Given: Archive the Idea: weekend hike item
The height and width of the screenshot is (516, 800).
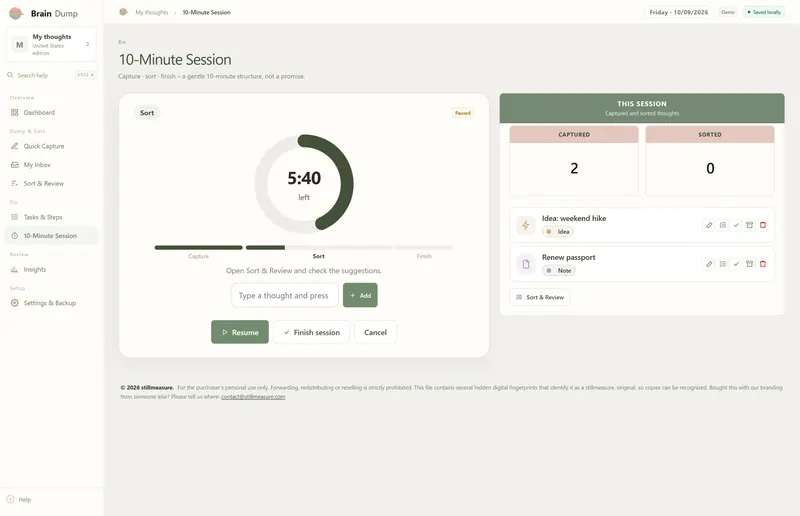Looking at the screenshot, I should [749, 225].
